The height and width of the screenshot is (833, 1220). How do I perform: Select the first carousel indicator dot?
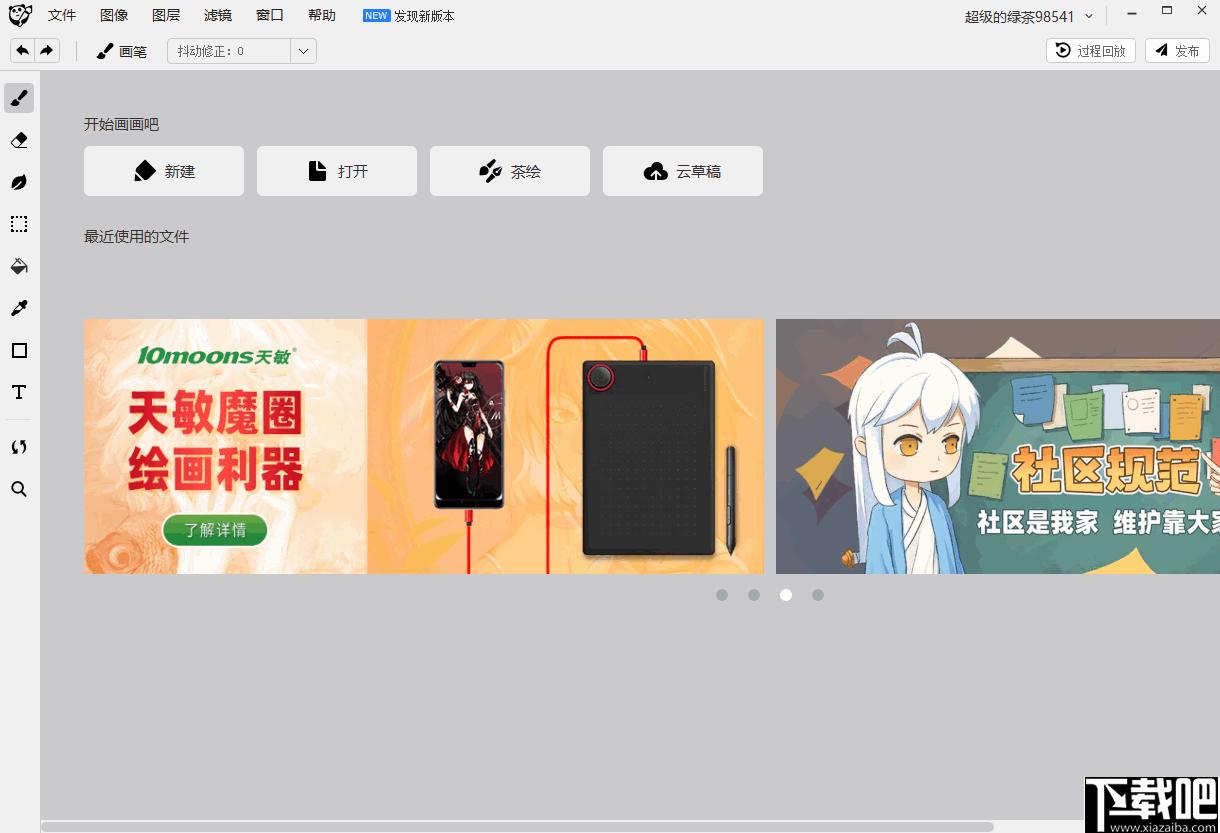(x=722, y=595)
